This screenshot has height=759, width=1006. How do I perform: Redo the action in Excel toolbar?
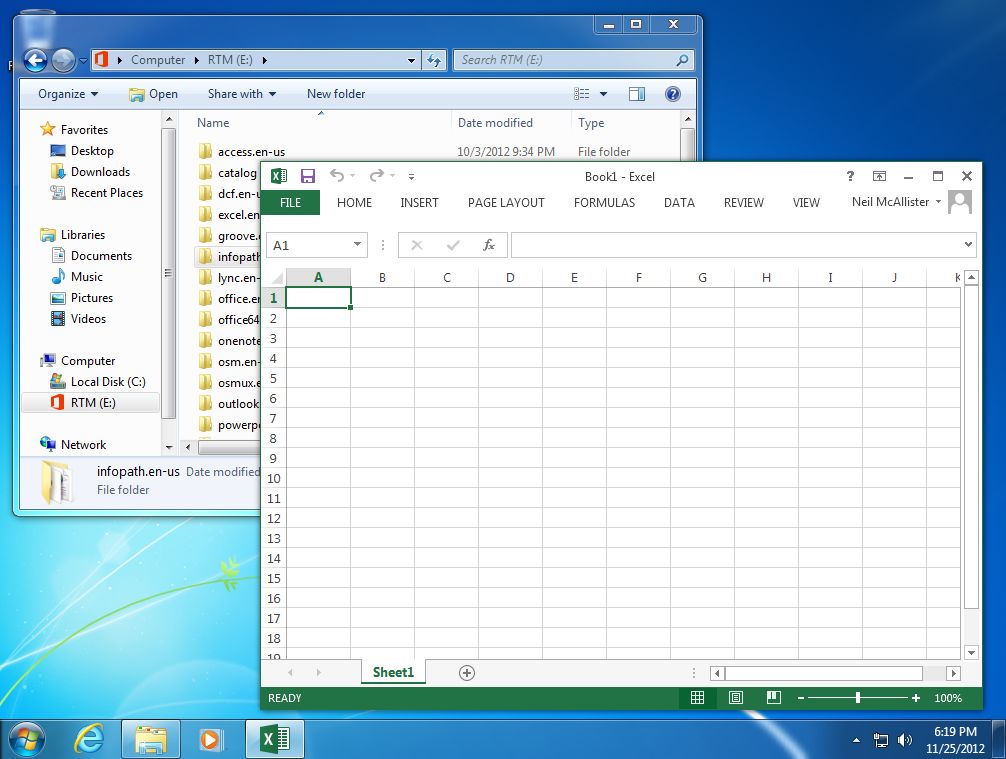377,175
